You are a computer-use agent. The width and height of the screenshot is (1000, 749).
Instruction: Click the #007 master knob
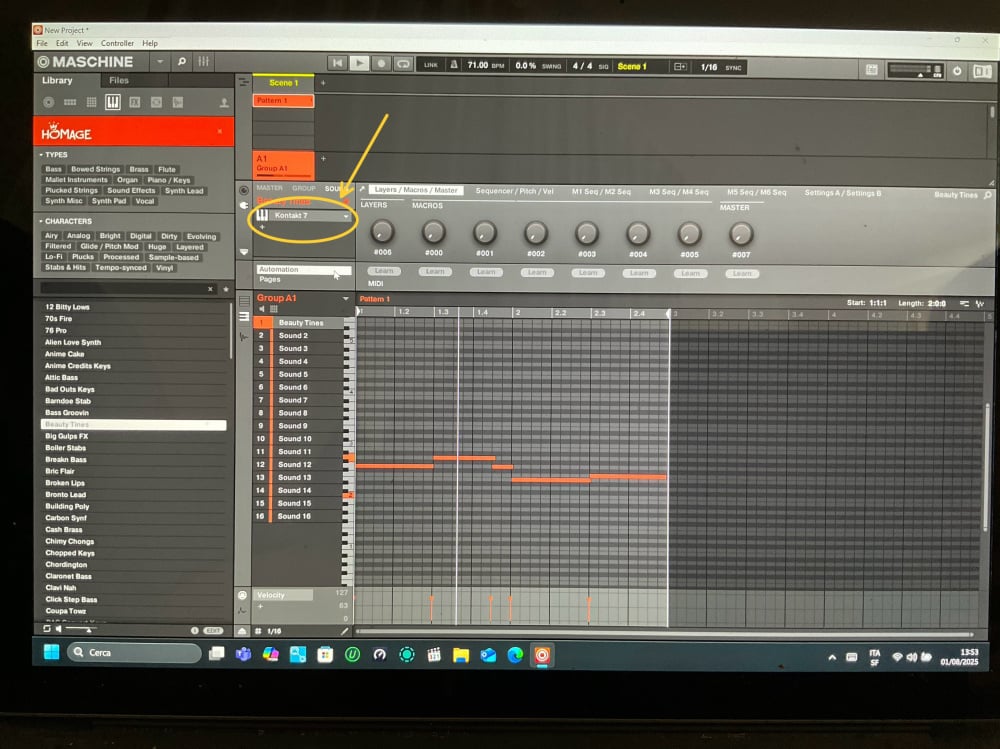tap(740, 235)
